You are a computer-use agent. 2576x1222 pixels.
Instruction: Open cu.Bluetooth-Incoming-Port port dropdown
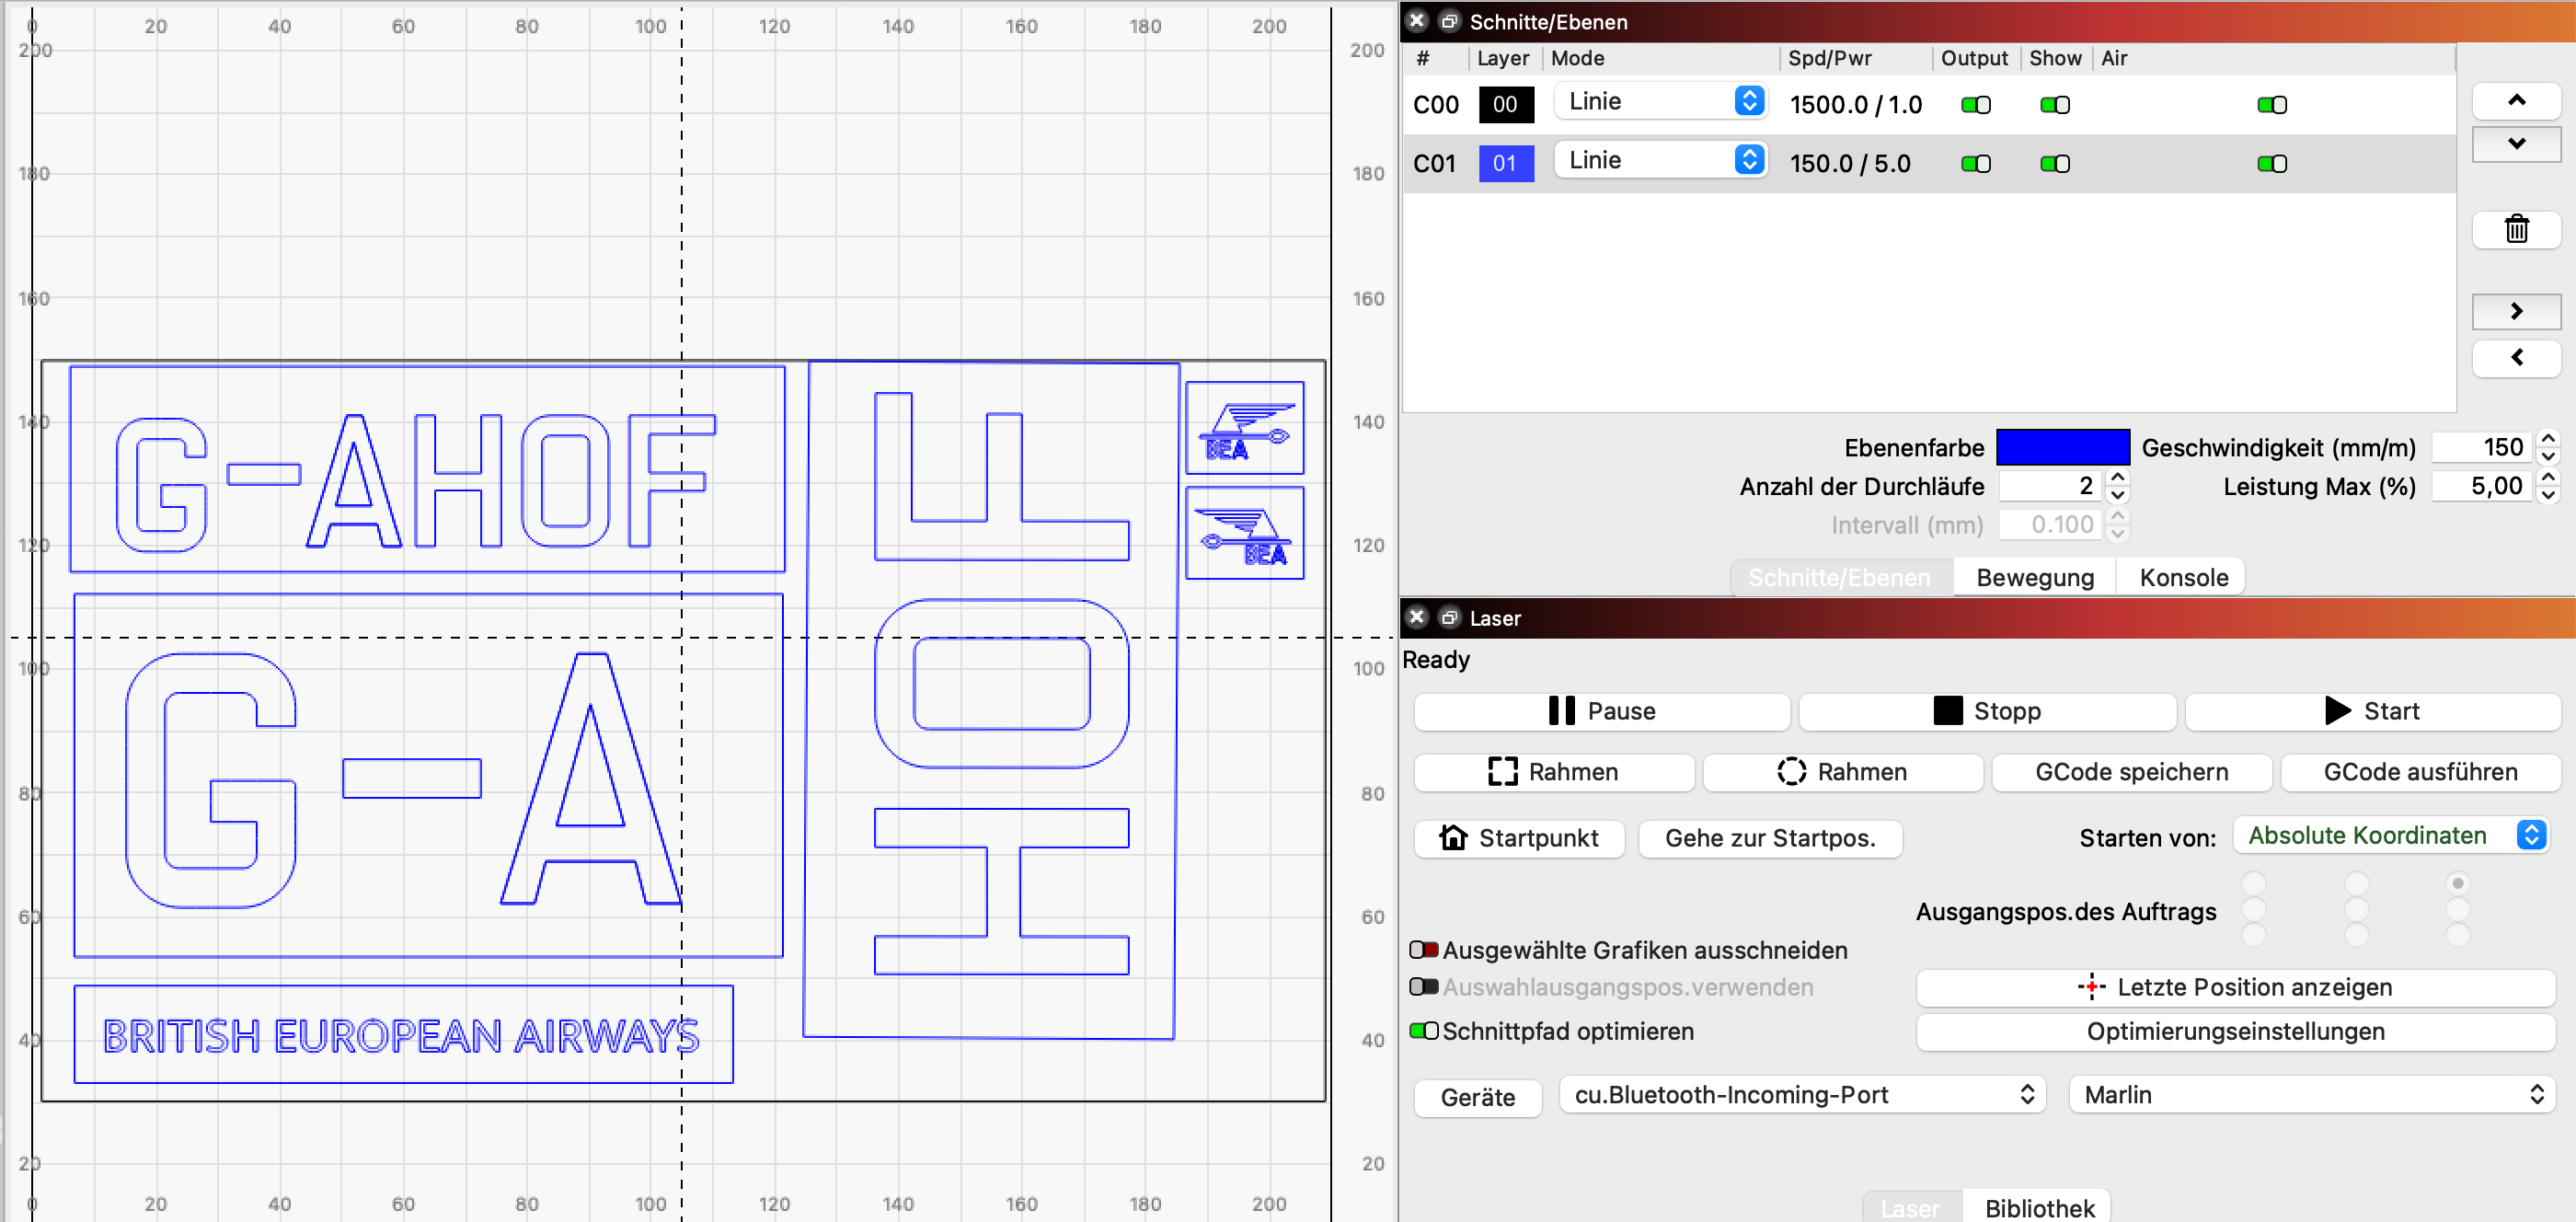tap(1802, 1094)
